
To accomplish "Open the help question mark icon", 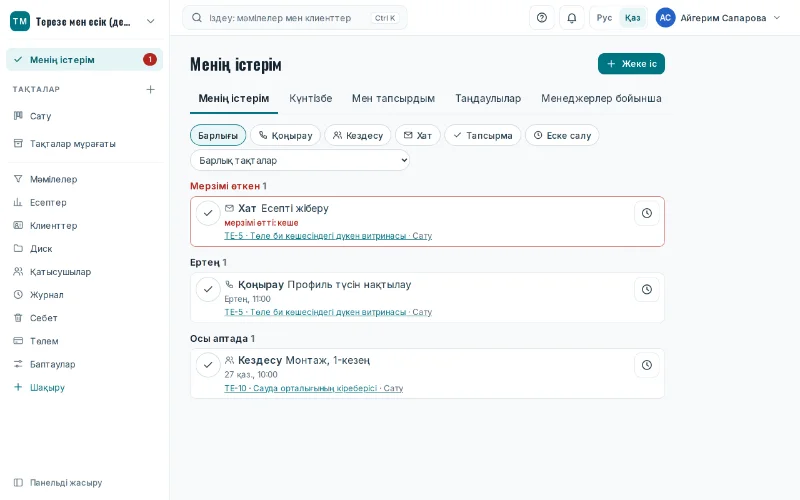I will (542, 18).
